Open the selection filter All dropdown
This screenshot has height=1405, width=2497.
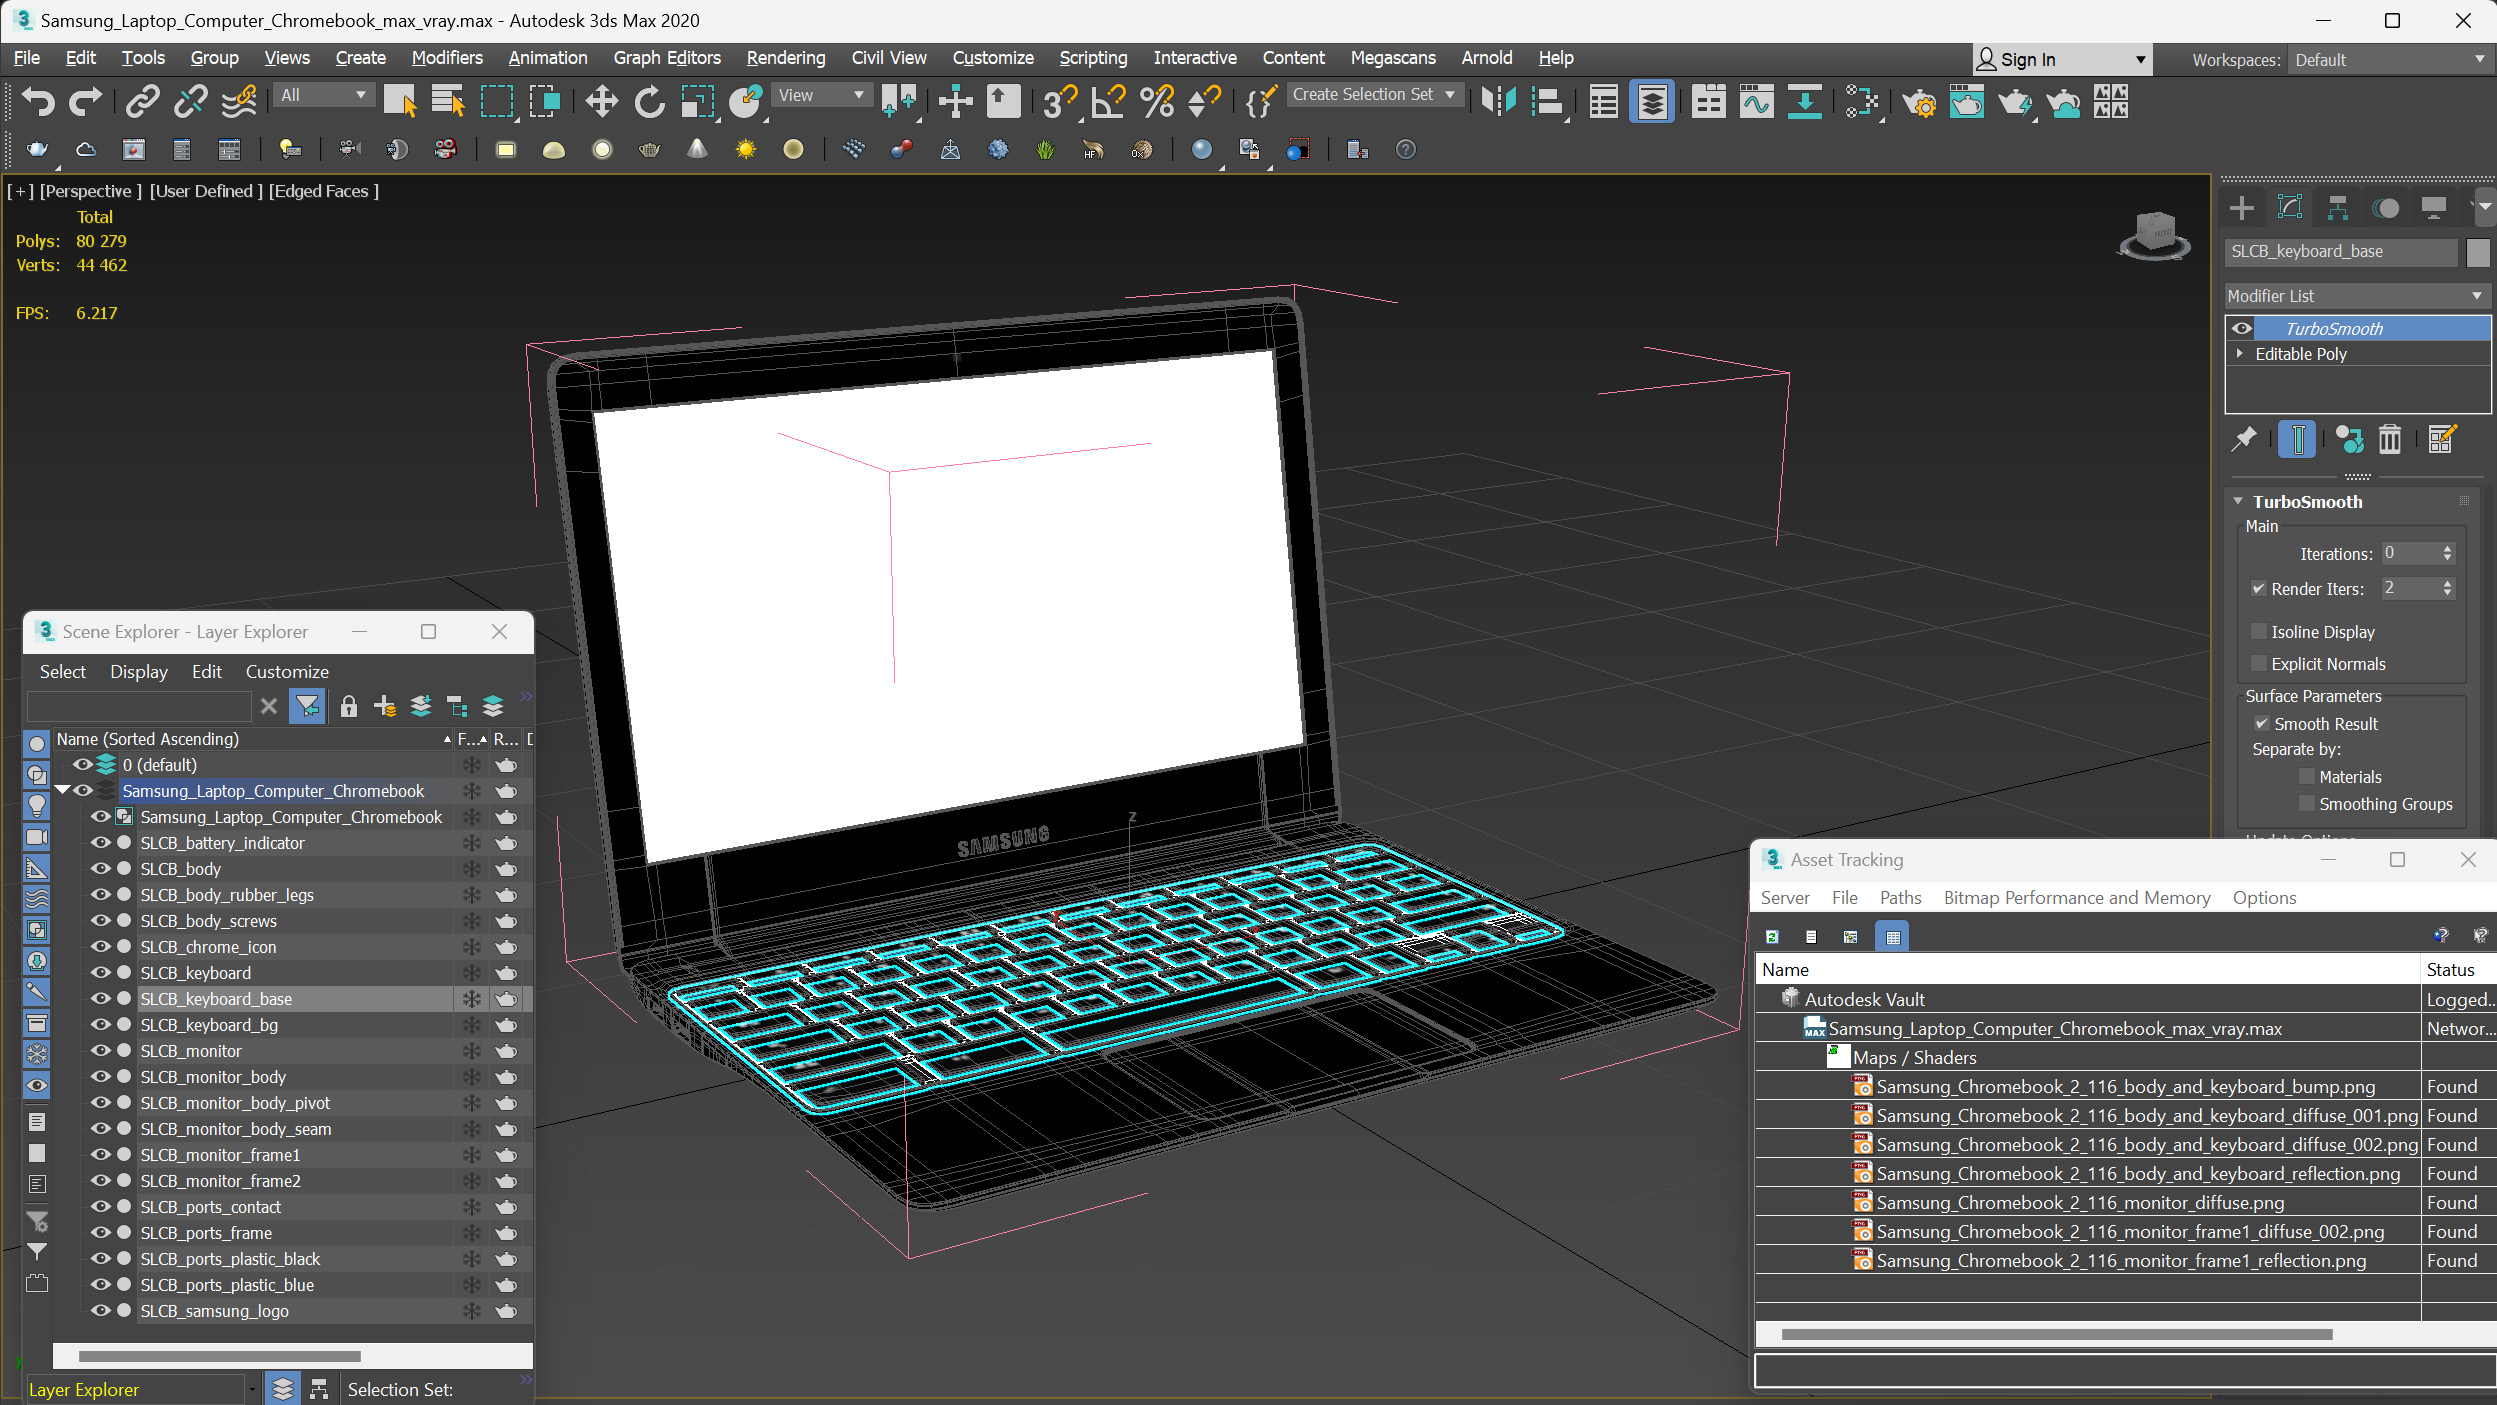click(323, 95)
